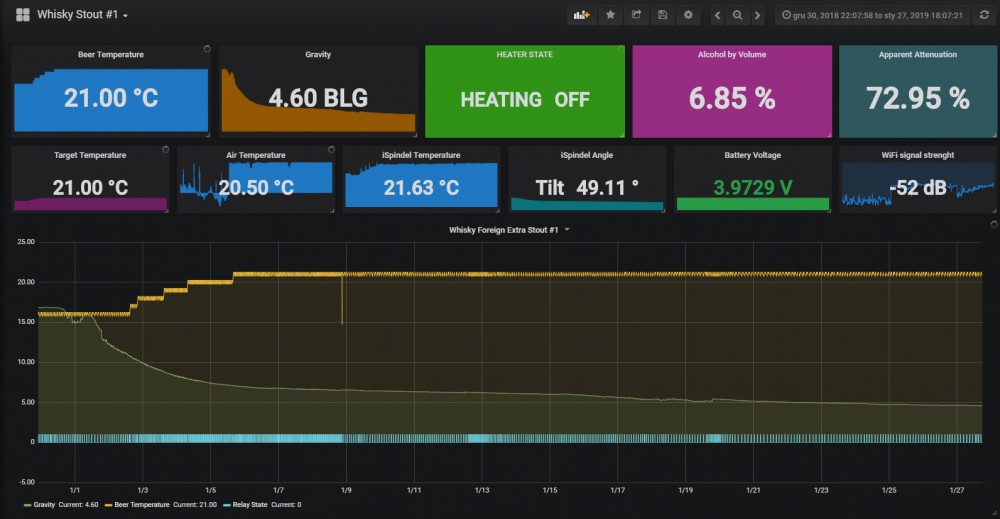1000x519 pixels.
Task: Click the Add panel icon
Action: point(580,15)
